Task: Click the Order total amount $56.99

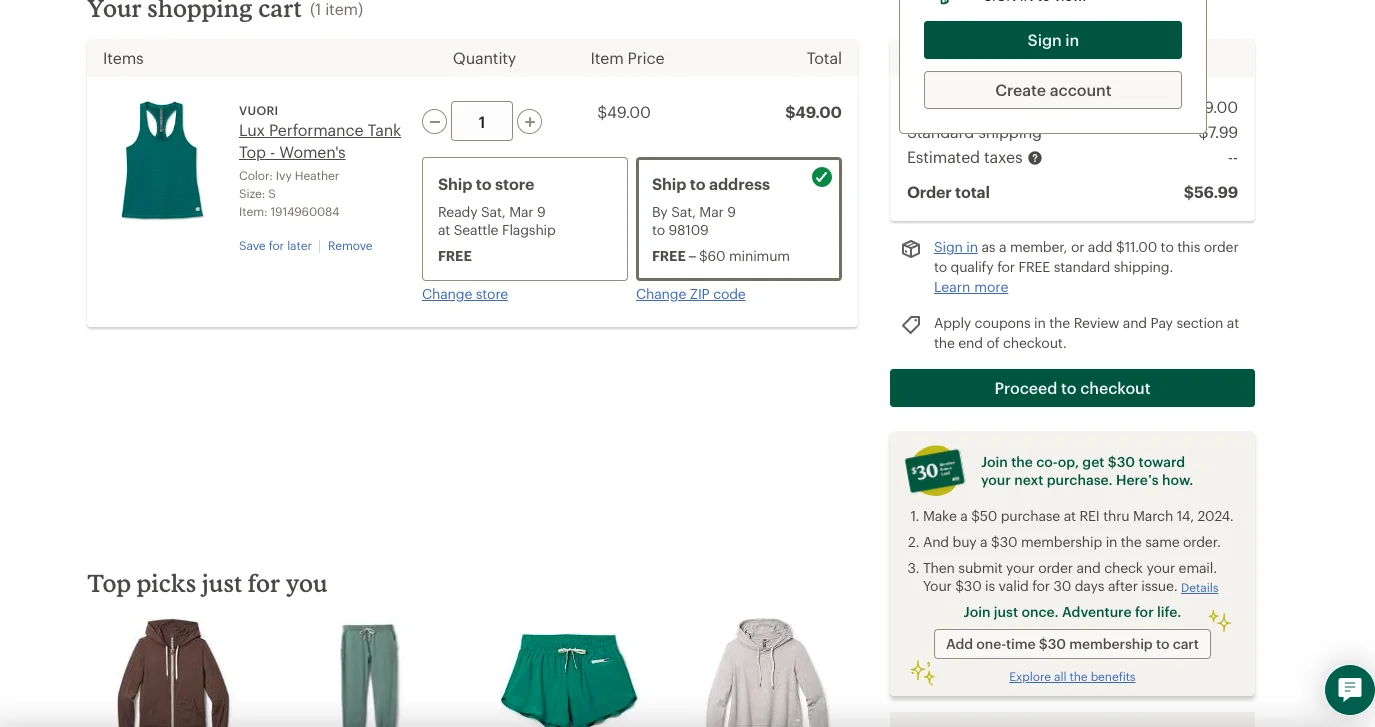Action: (1211, 192)
